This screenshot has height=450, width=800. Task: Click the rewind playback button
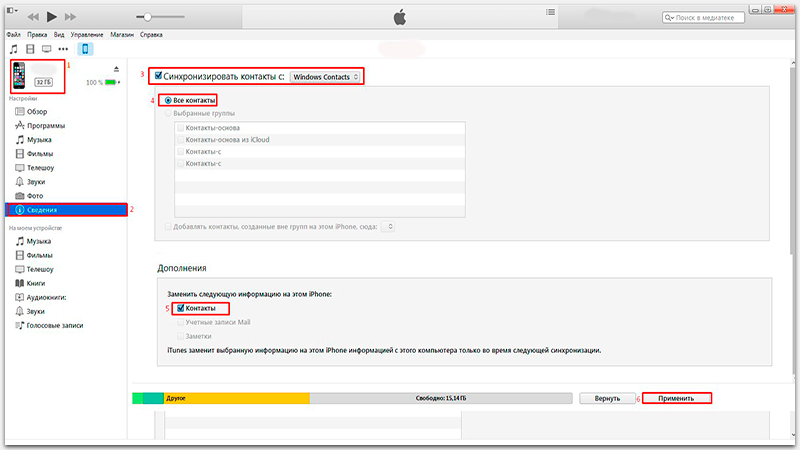click(x=33, y=17)
